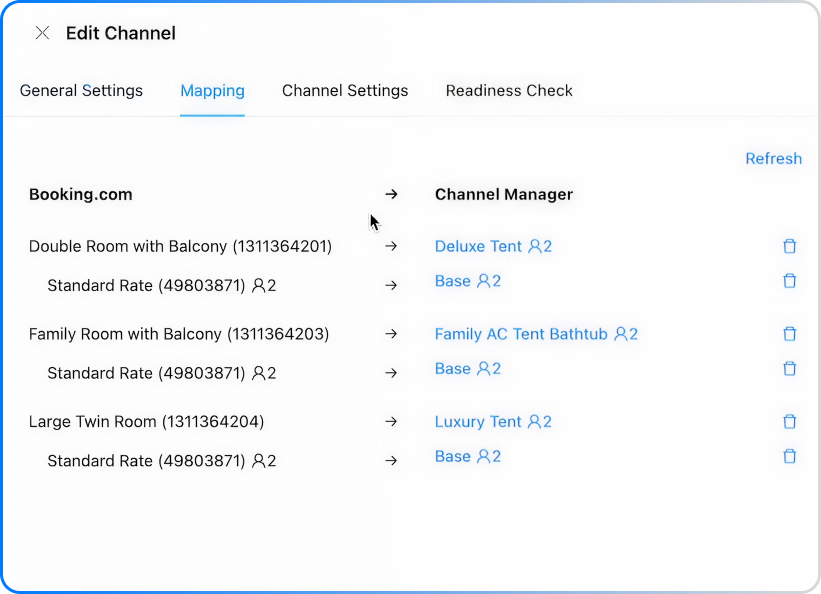The height and width of the screenshot is (594, 821).
Task: Switch to Channel Settings tab
Action: coord(345,91)
